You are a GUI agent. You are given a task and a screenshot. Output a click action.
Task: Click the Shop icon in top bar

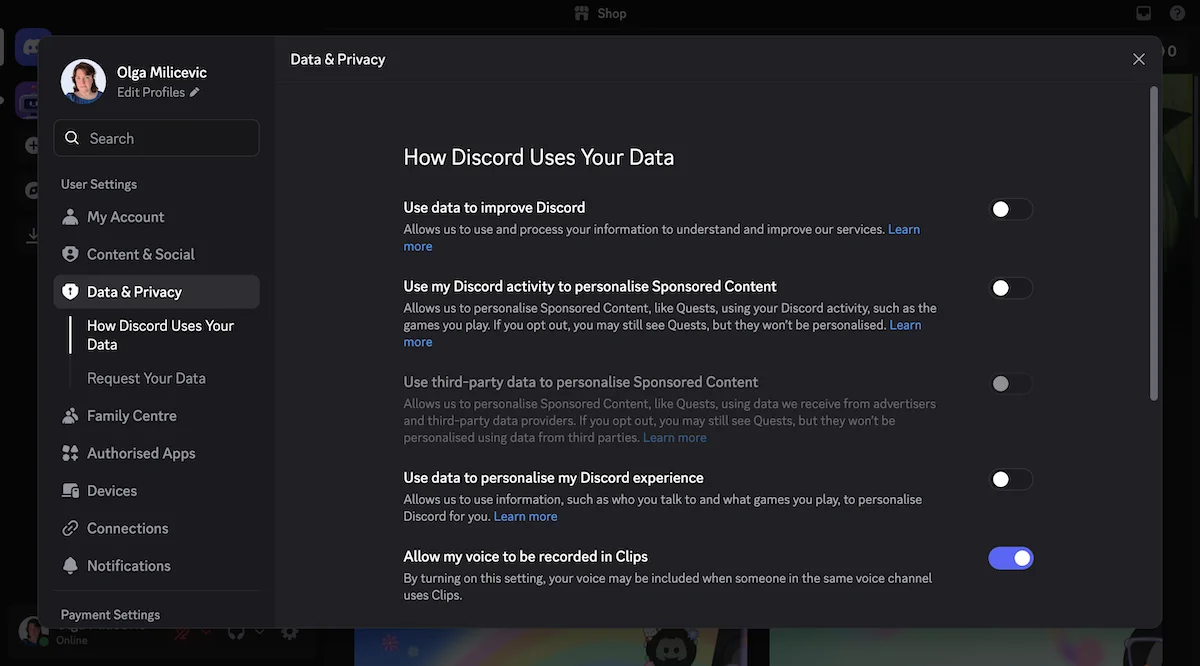pyautogui.click(x=582, y=13)
